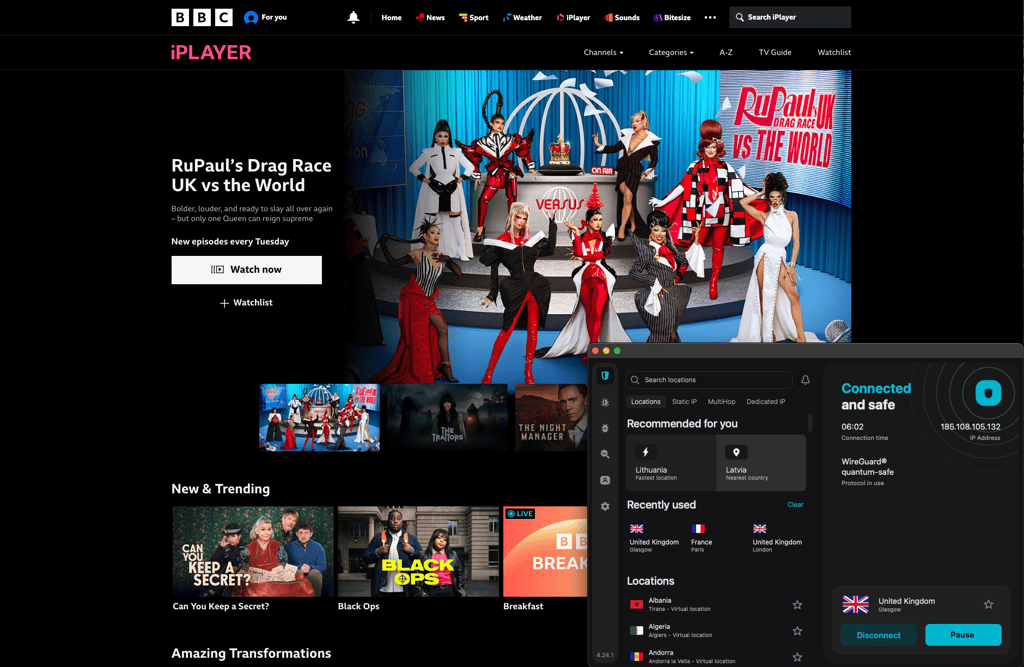Viewport: 1024px width, 667px height.
Task: Open the live Breakfast thumbnail
Action: click(x=545, y=551)
